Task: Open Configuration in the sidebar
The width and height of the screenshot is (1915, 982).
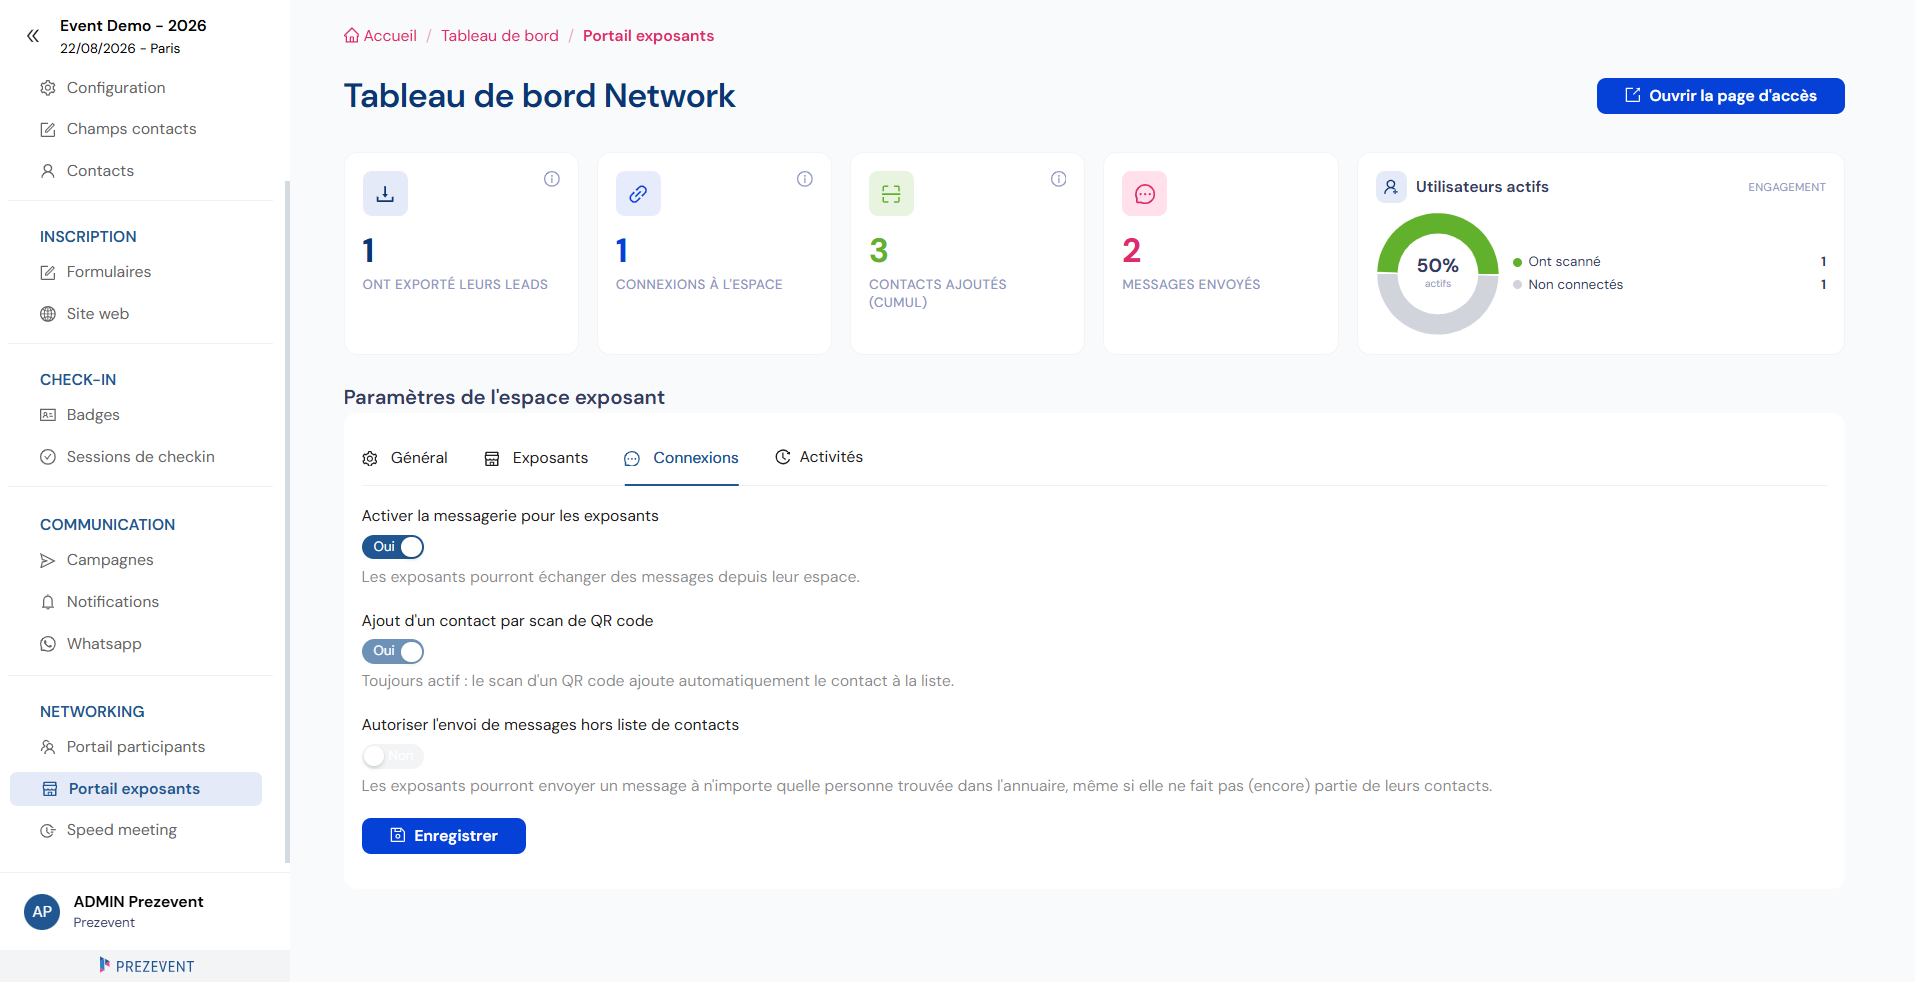Action: (116, 88)
